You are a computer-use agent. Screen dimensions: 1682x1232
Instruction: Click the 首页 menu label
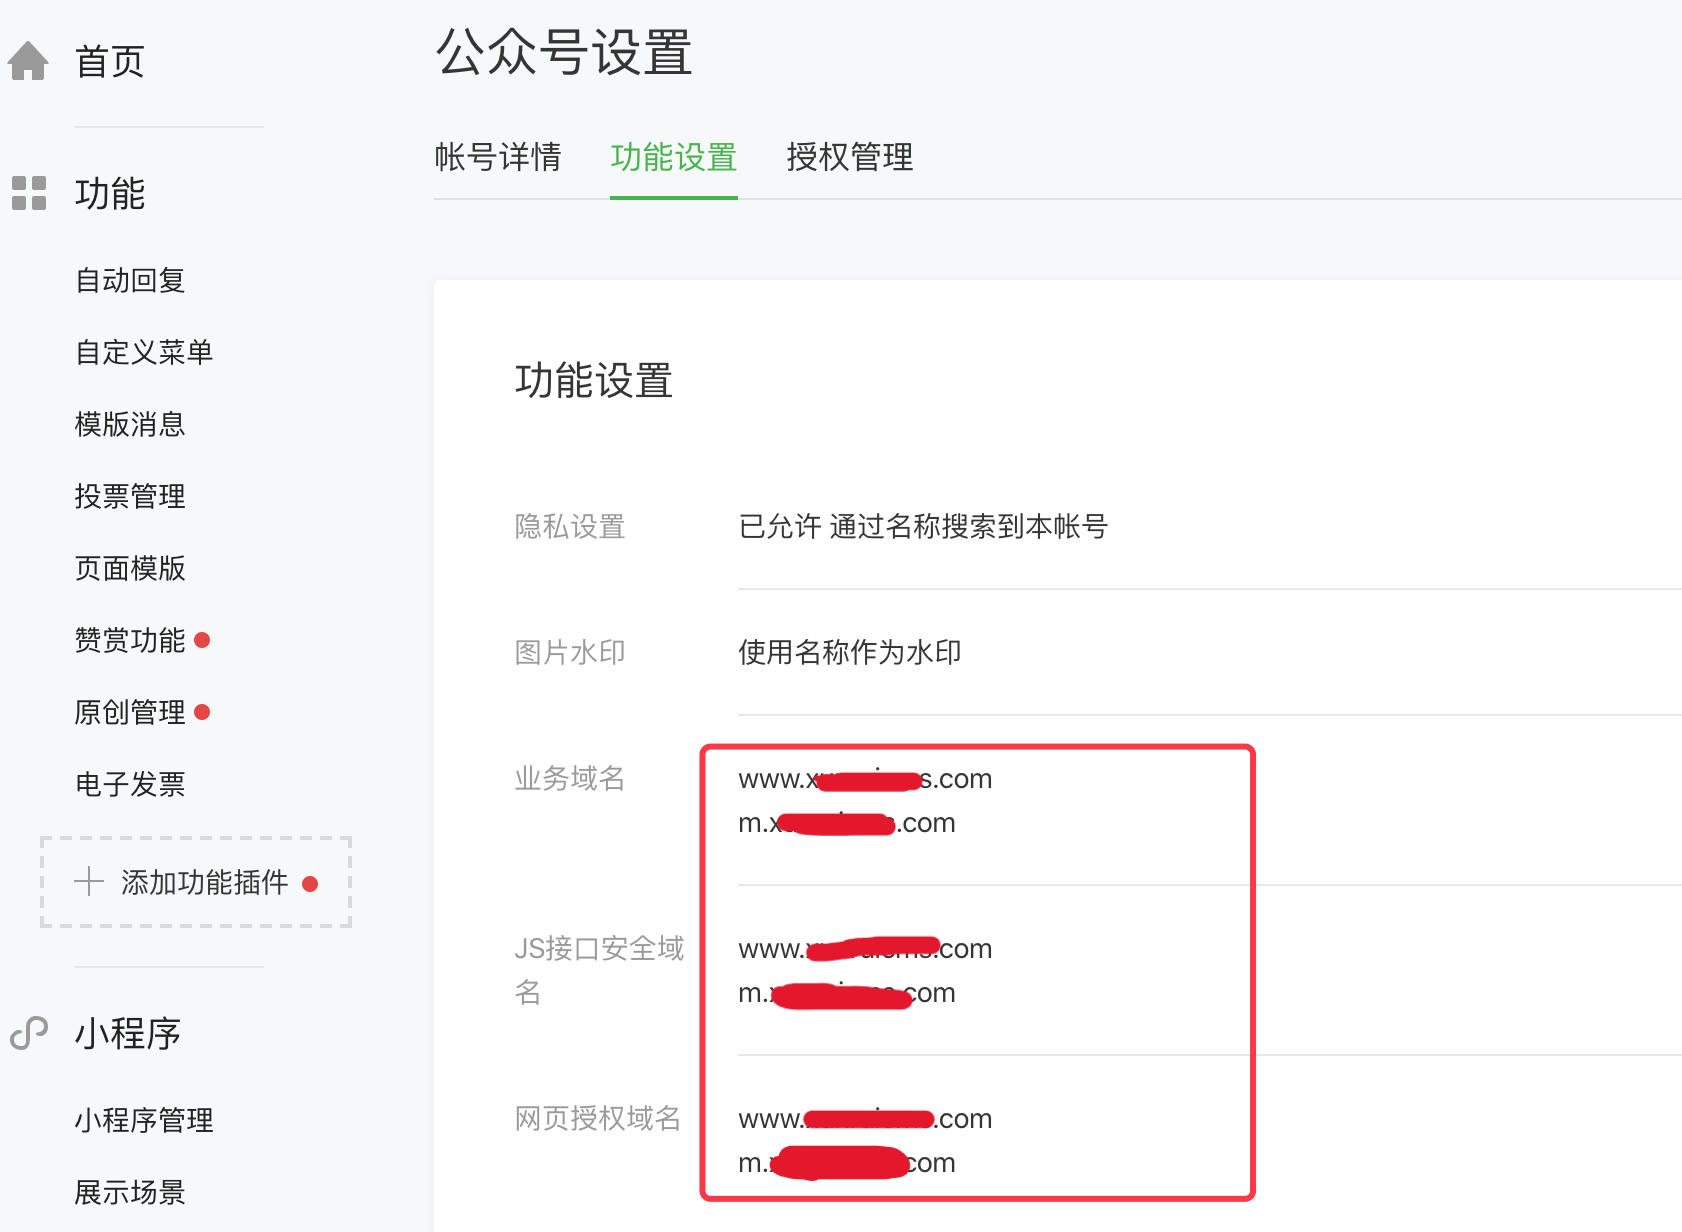110,61
